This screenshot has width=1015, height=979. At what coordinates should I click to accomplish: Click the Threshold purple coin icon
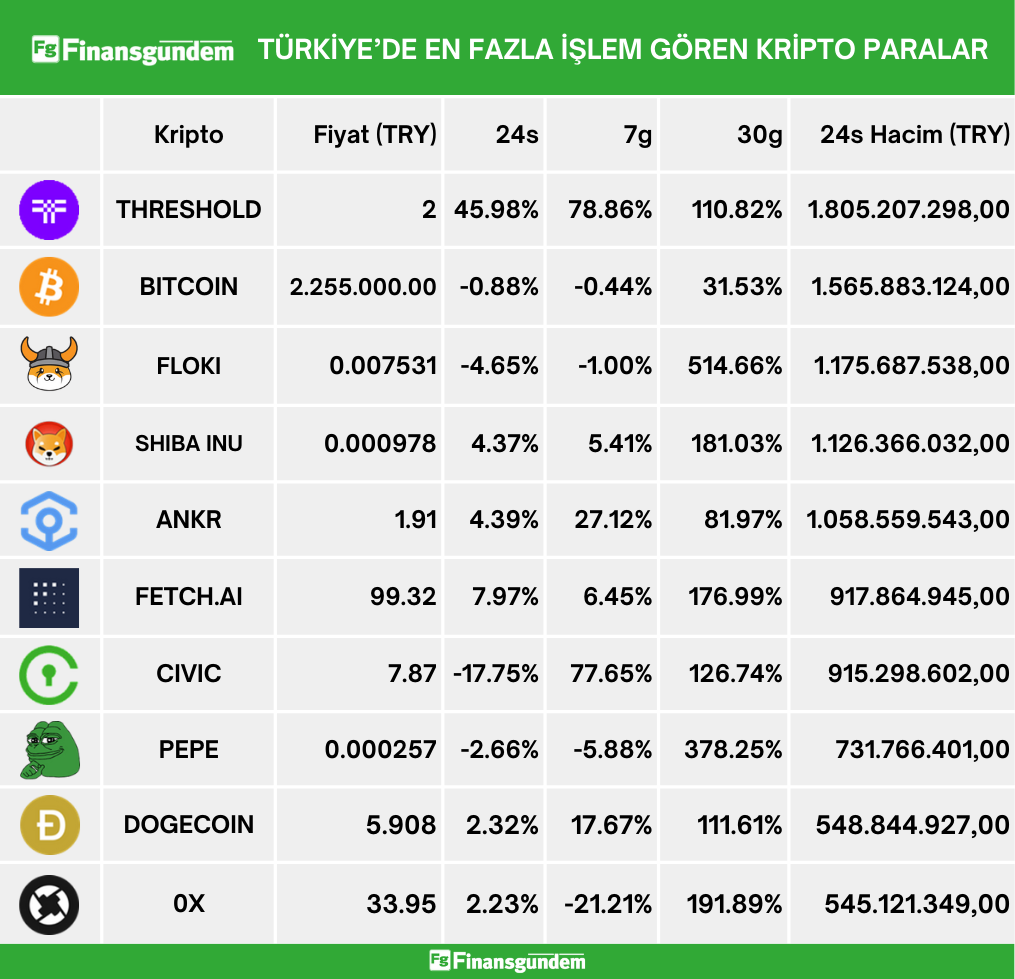(49, 209)
